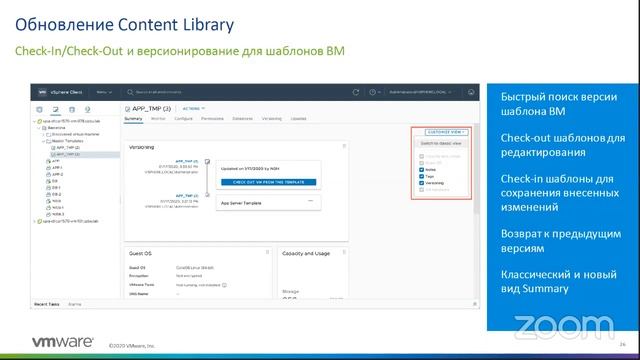Image resolution: width=640 pixels, height=360 pixels.
Task: Select APP-2 virtual machine in tree
Action: coord(58,174)
